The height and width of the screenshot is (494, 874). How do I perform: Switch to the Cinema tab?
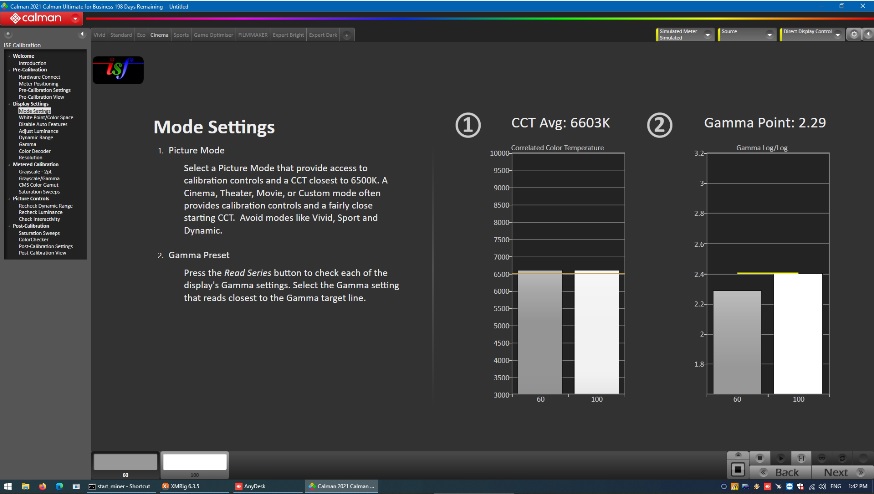click(x=160, y=35)
